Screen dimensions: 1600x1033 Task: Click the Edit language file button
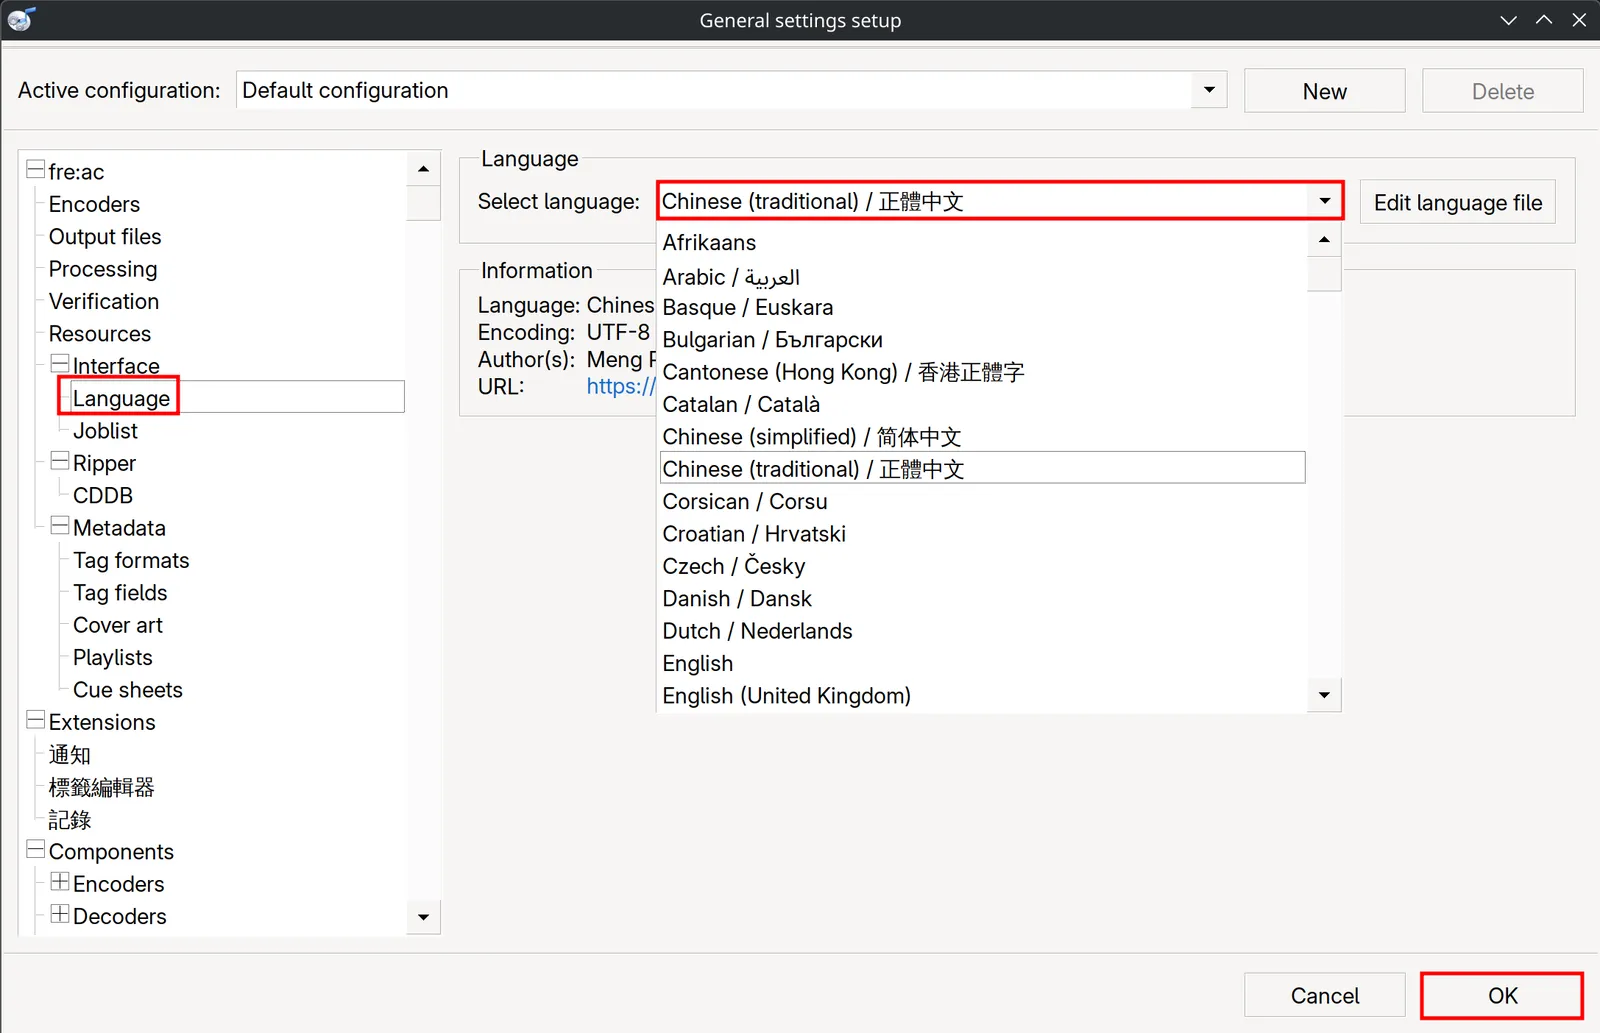[1457, 203]
